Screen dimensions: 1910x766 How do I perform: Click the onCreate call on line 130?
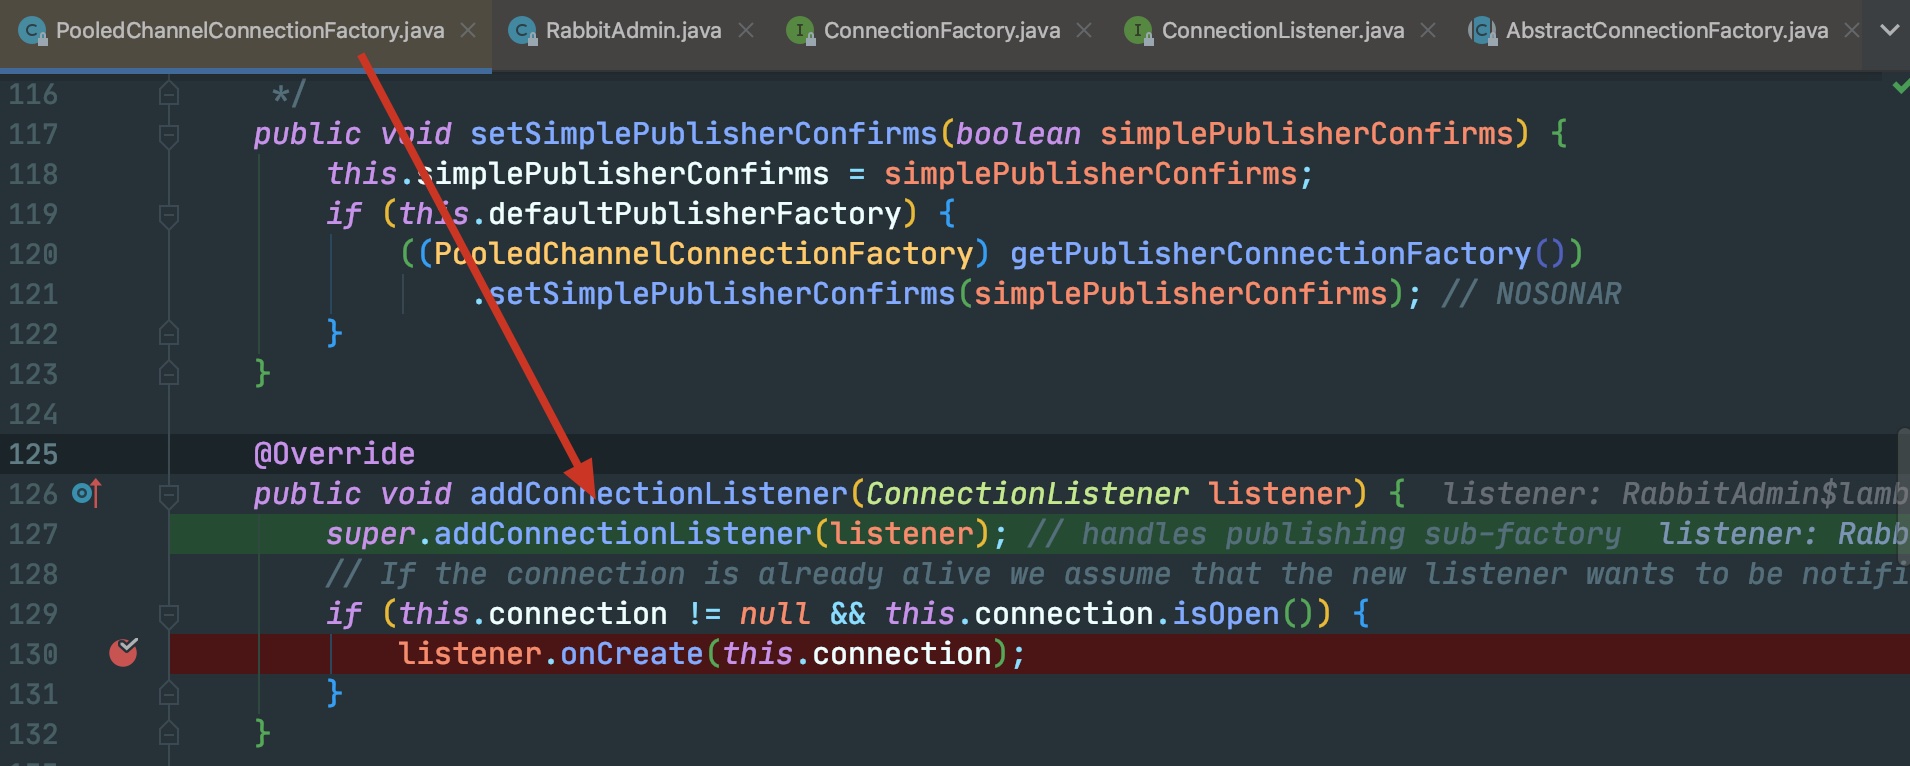[x=631, y=654]
